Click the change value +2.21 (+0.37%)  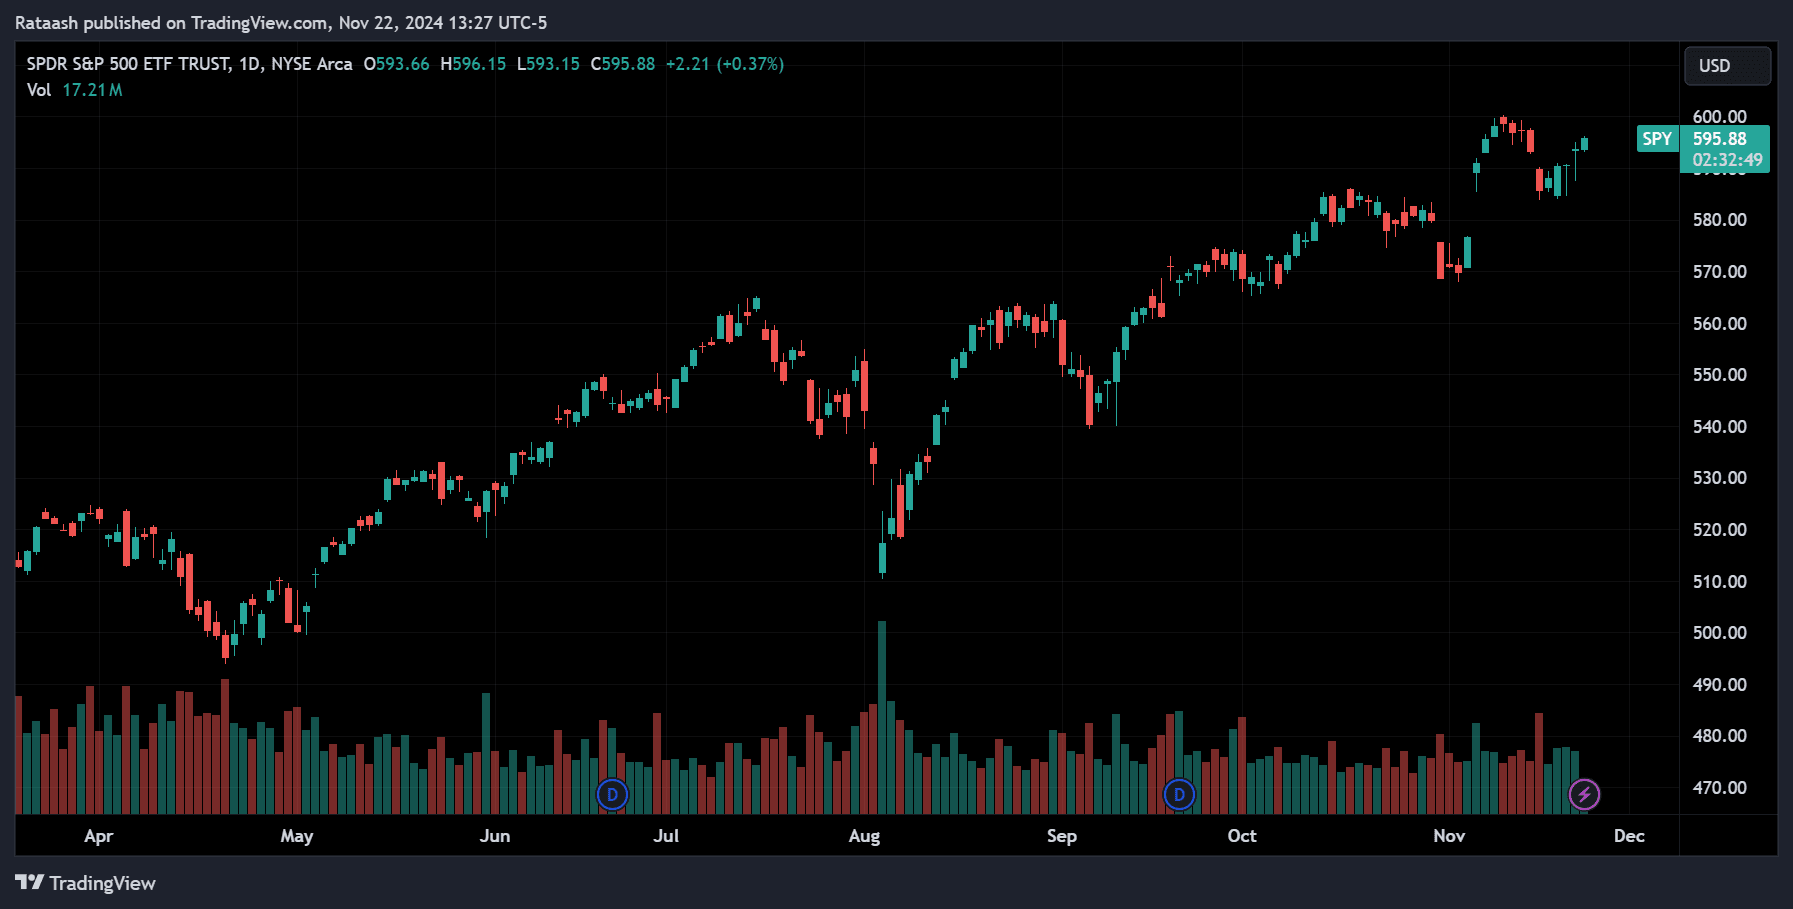[725, 64]
